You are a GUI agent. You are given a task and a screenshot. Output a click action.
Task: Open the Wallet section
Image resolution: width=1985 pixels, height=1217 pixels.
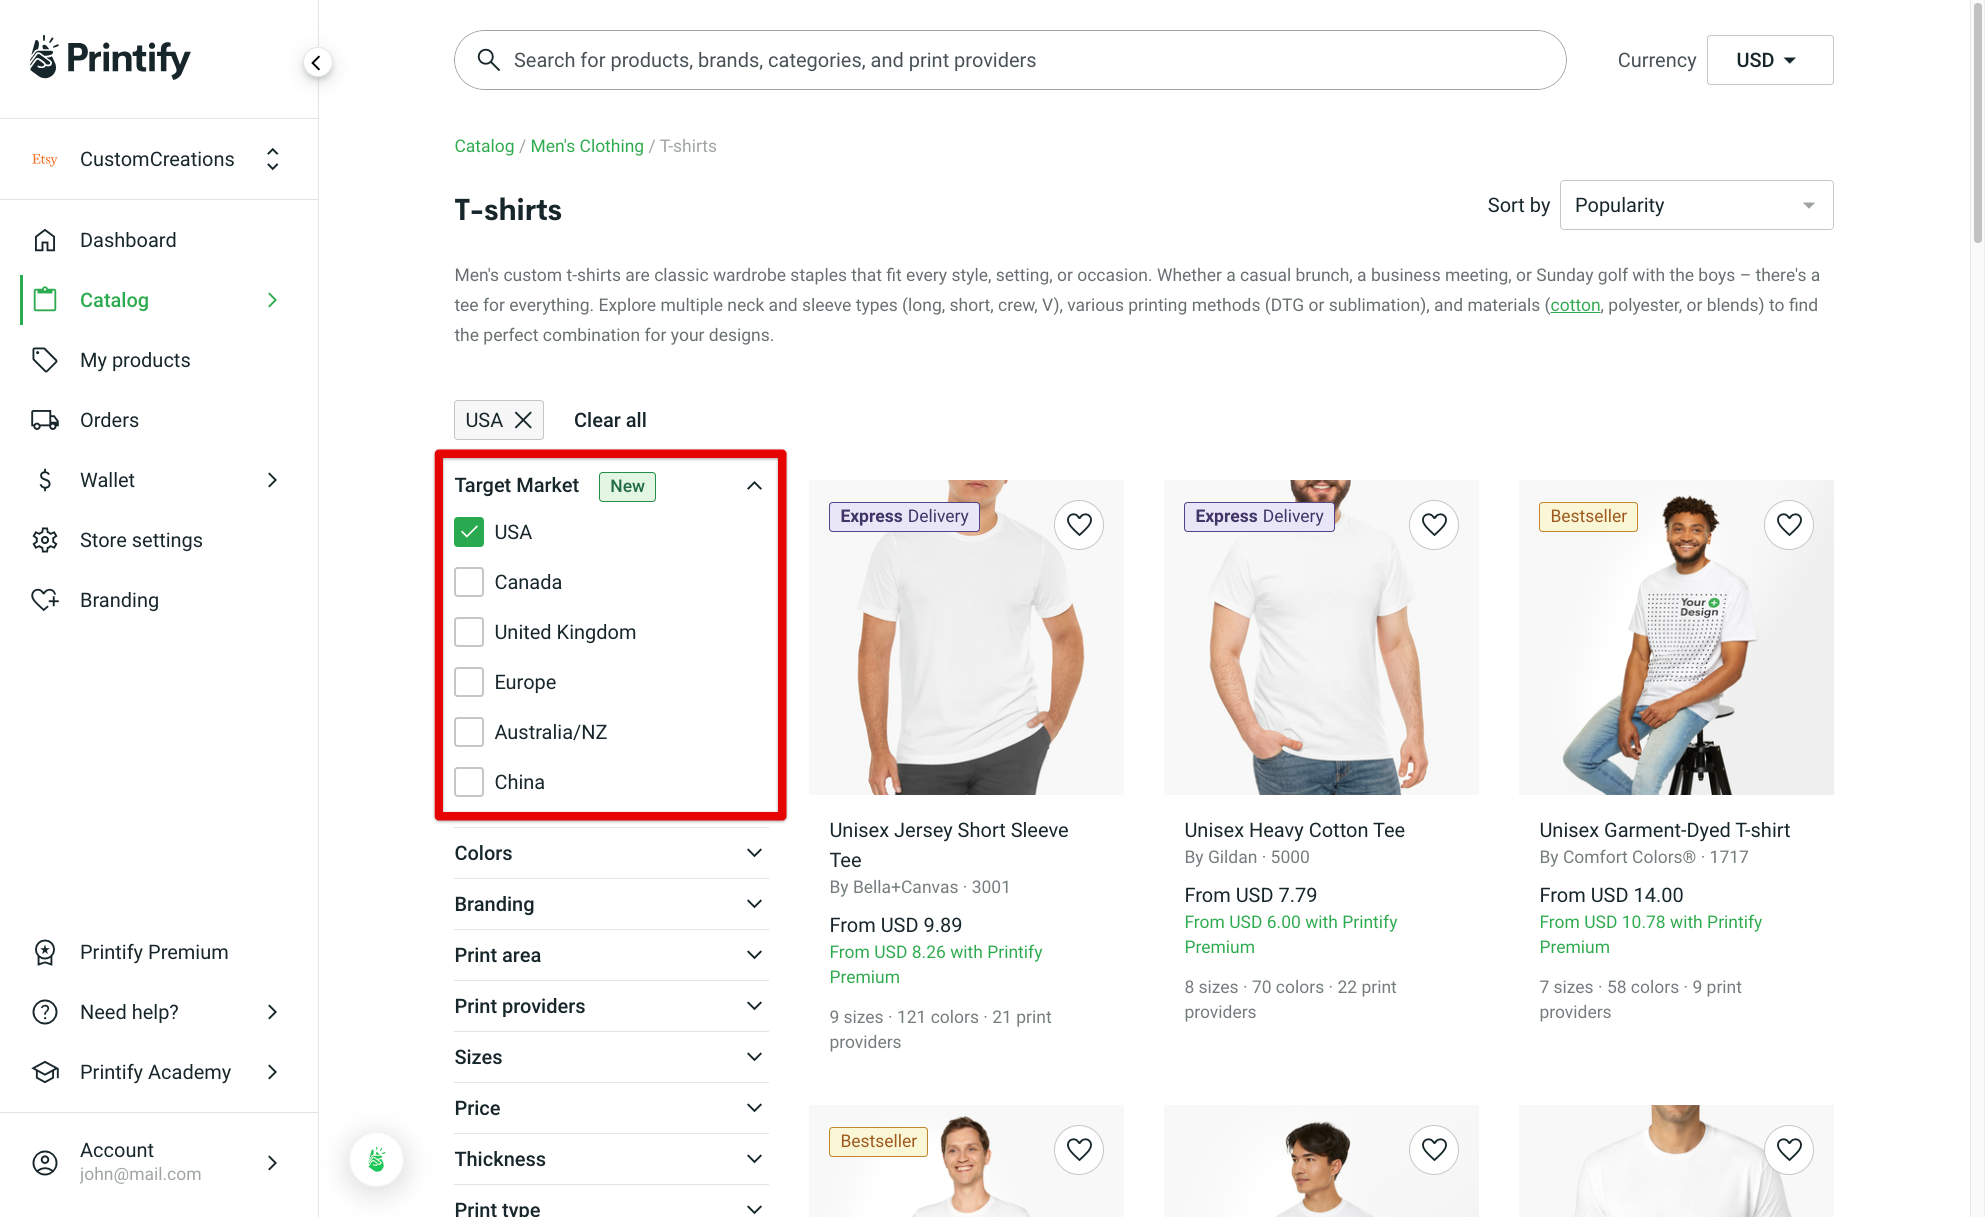pos(106,480)
